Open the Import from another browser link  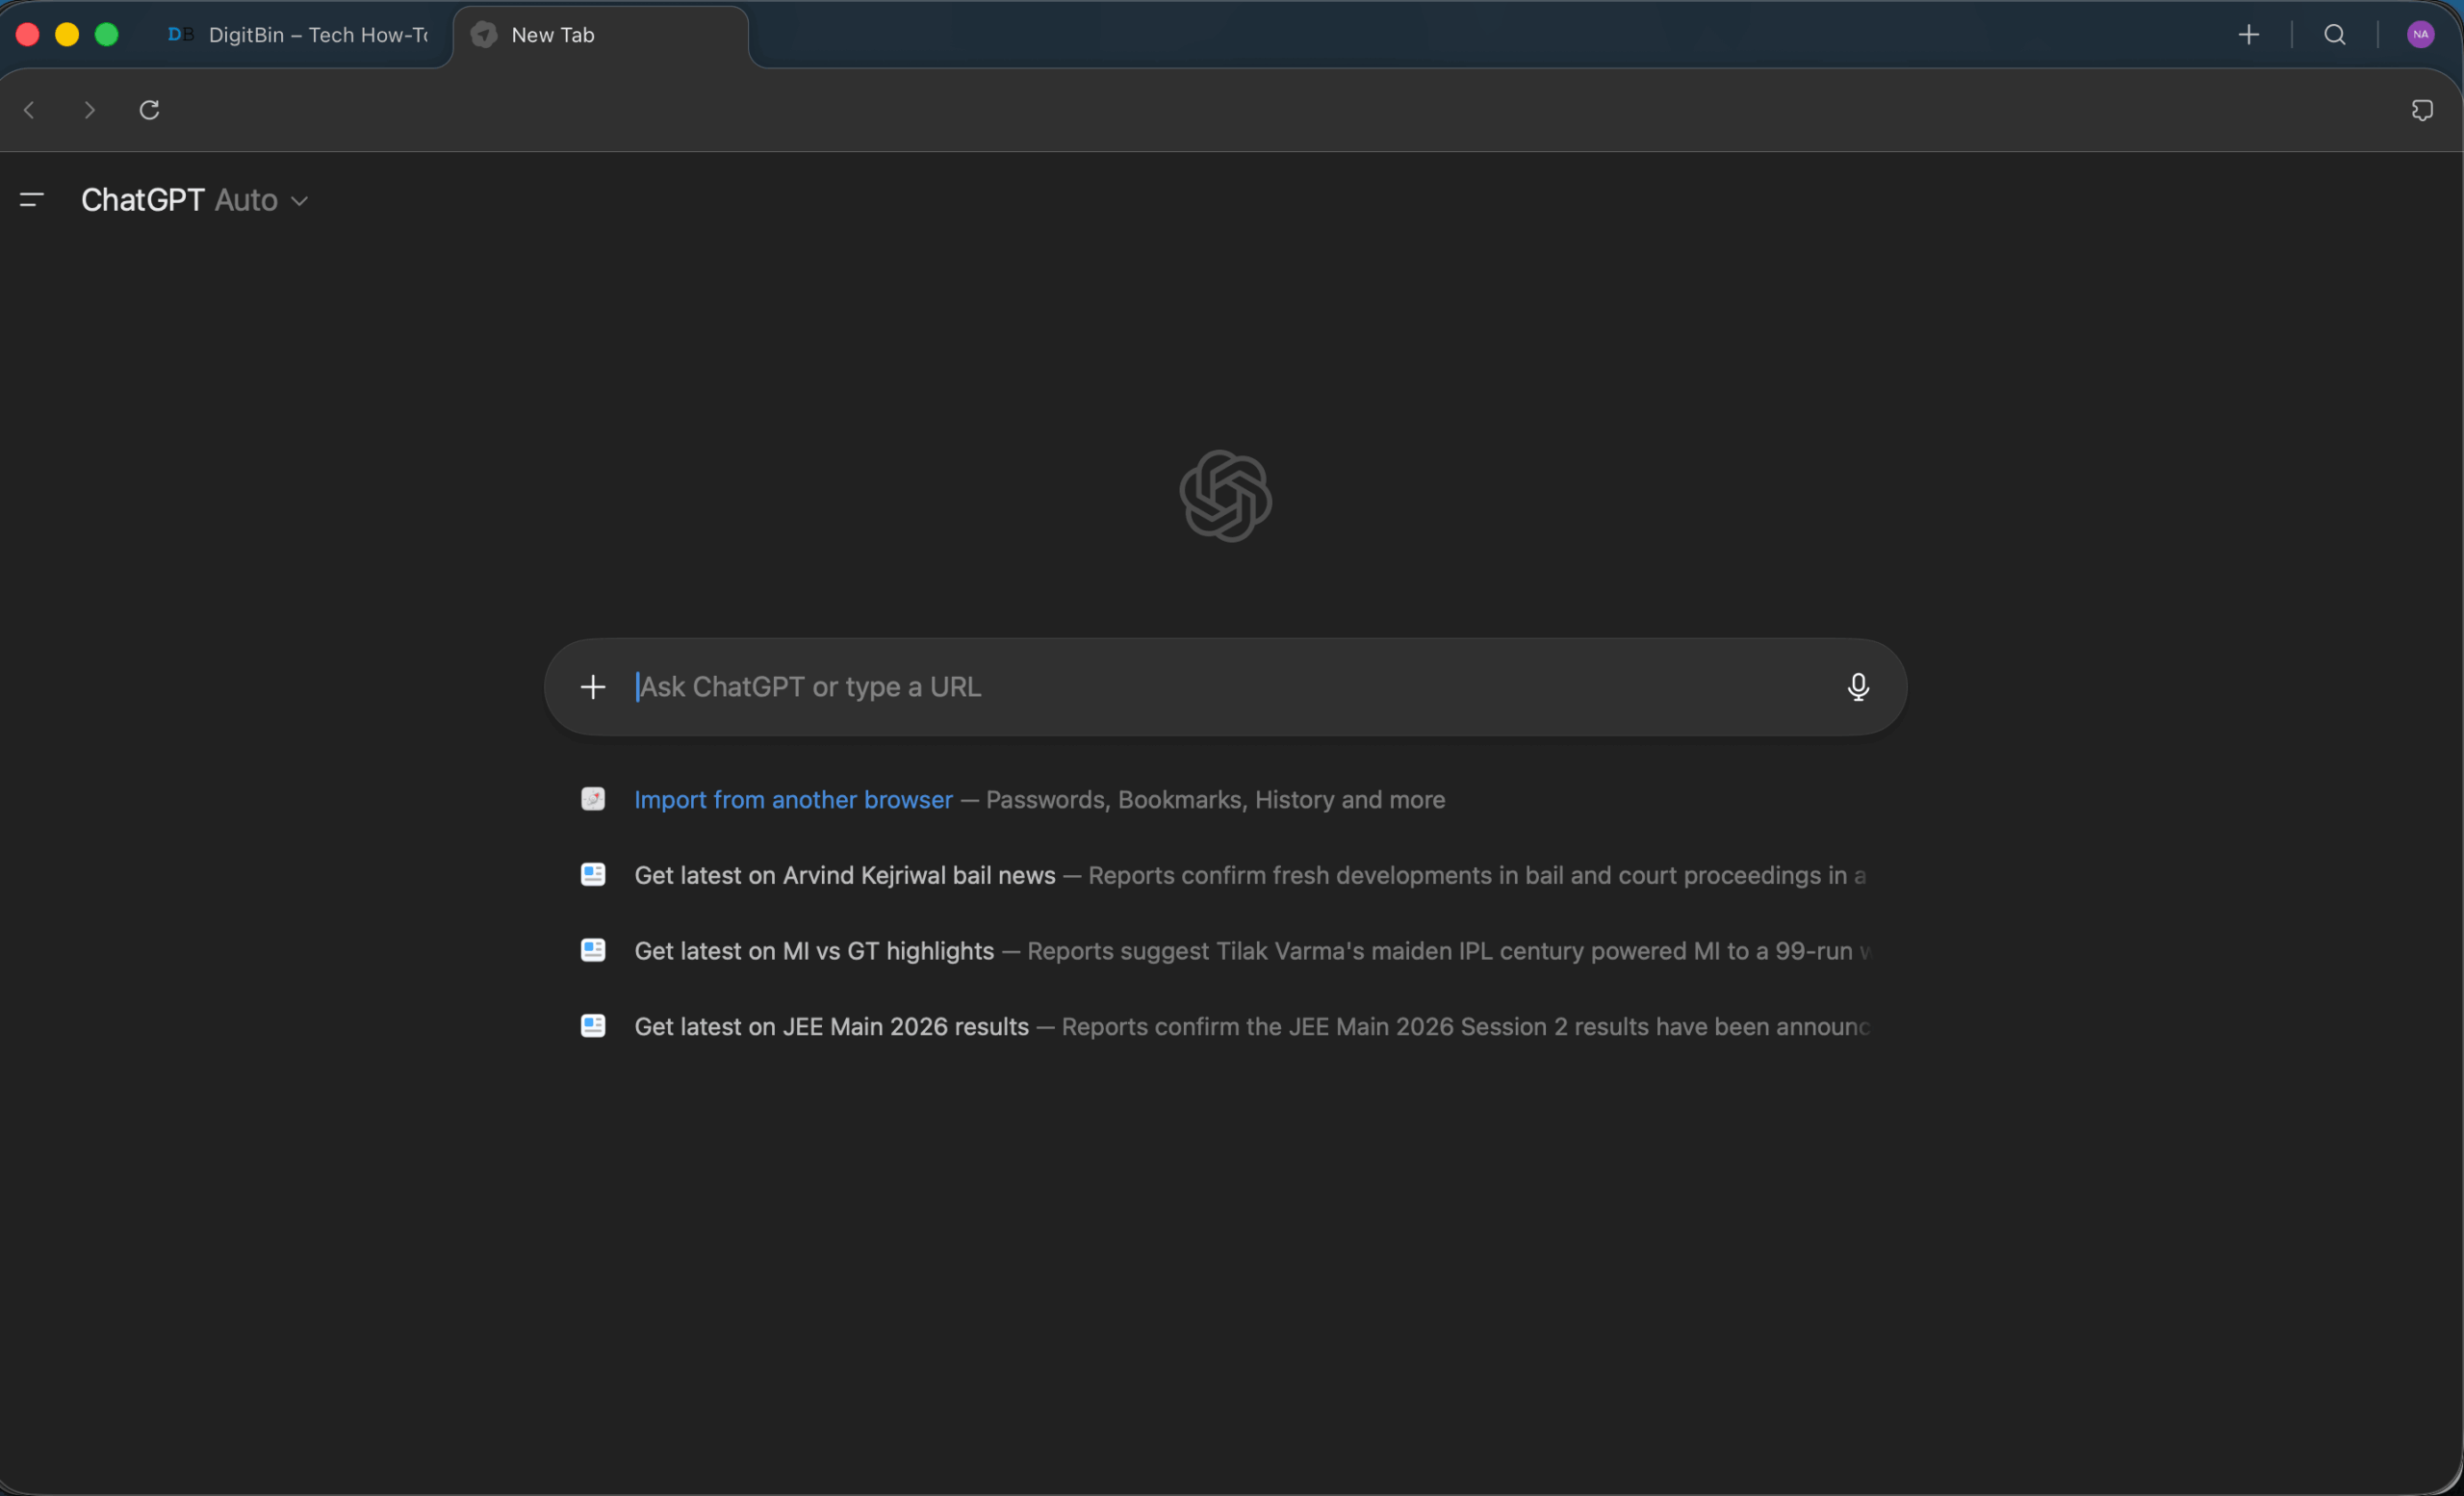[x=791, y=799]
